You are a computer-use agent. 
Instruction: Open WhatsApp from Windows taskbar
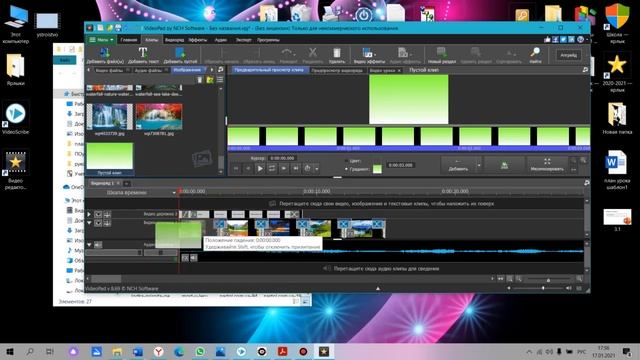pos(200,351)
